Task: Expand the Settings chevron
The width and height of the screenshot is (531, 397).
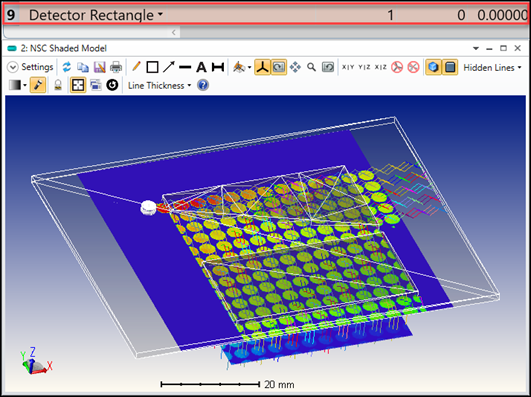Action: tap(13, 67)
